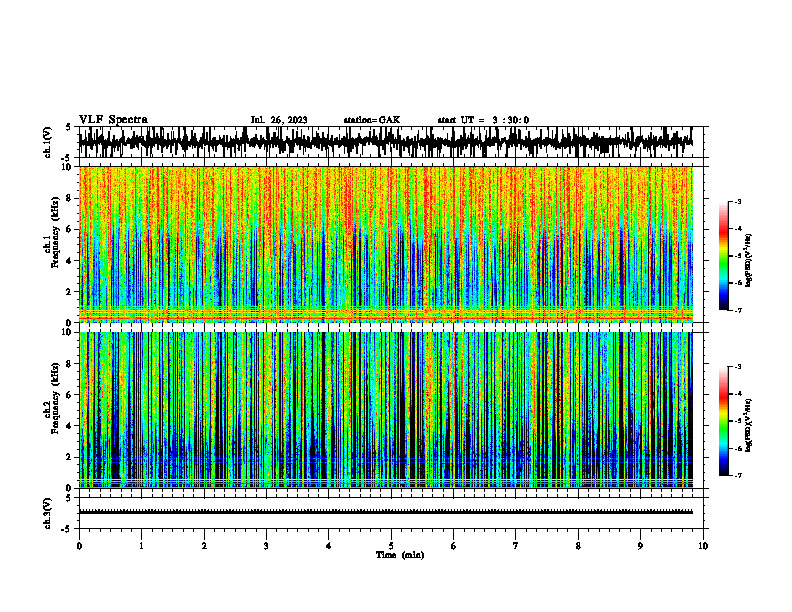Click the time axis tick label "3"
The image size is (792, 612).
(266, 546)
